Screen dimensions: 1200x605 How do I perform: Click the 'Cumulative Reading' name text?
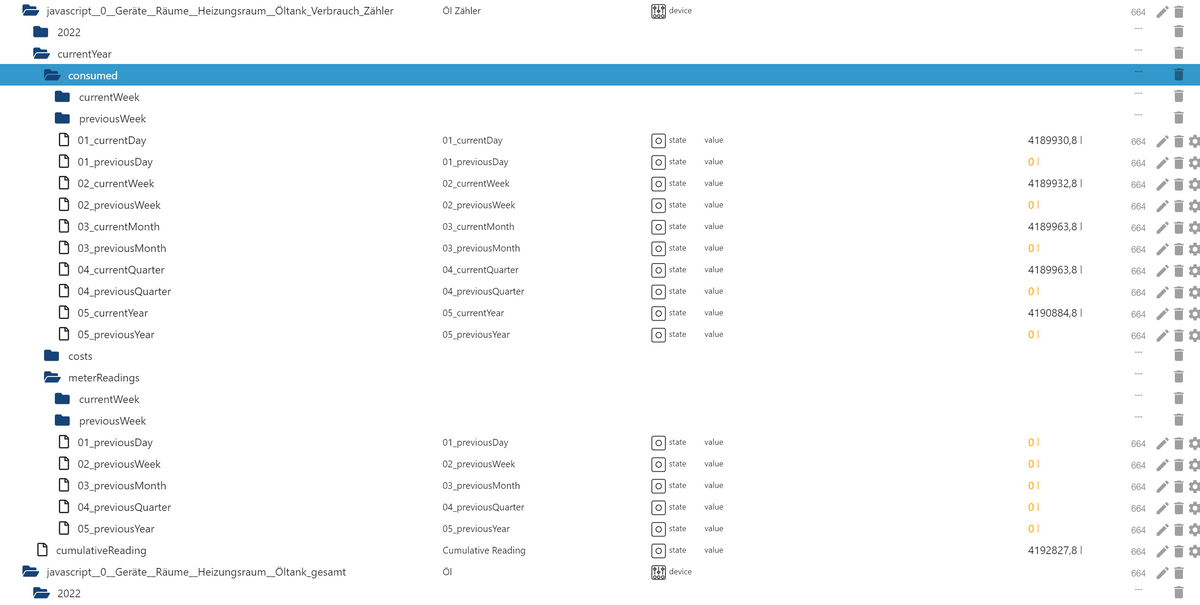[484, 551]
